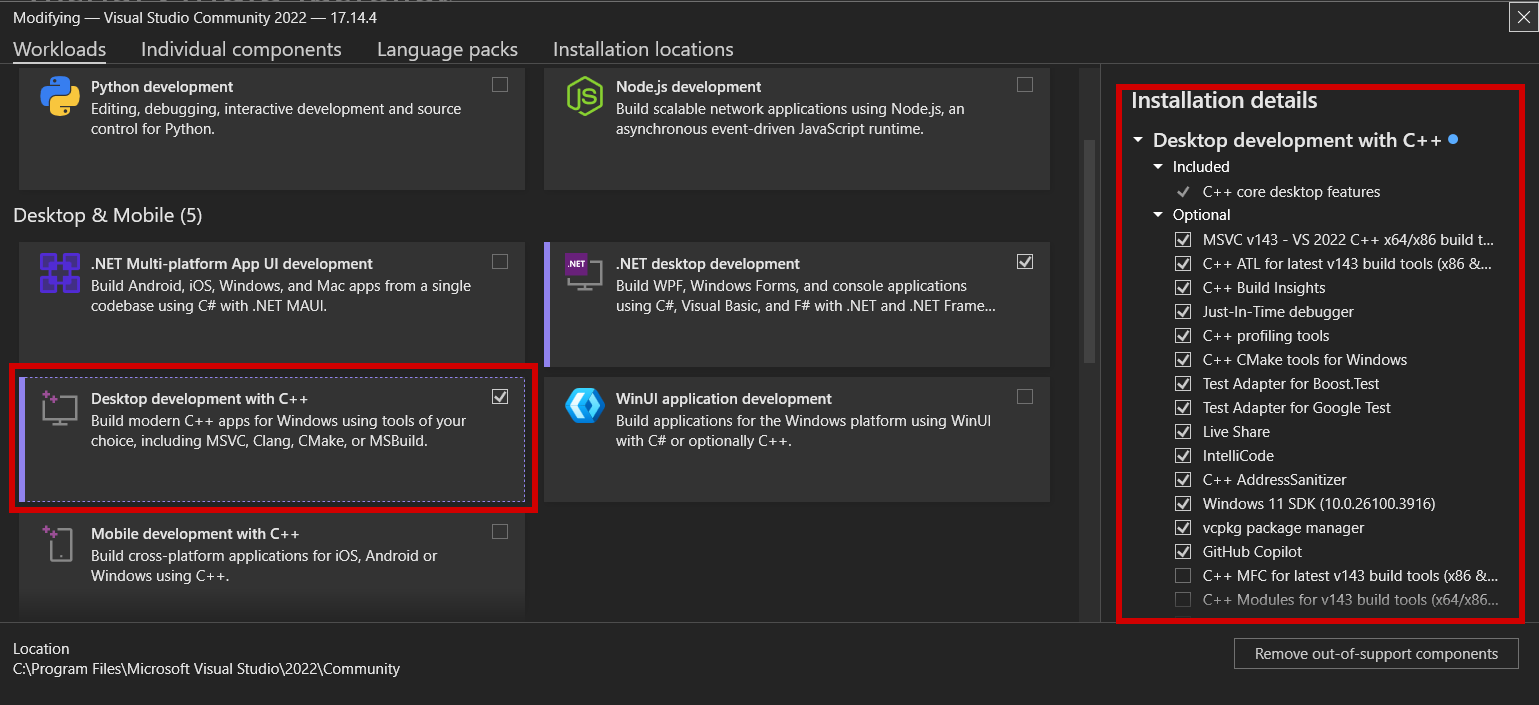Uncheck C++ ATL for latest v143 build tools
Image resolution: width=1539 pixels, height=705 pixels.
(1183, 264)
